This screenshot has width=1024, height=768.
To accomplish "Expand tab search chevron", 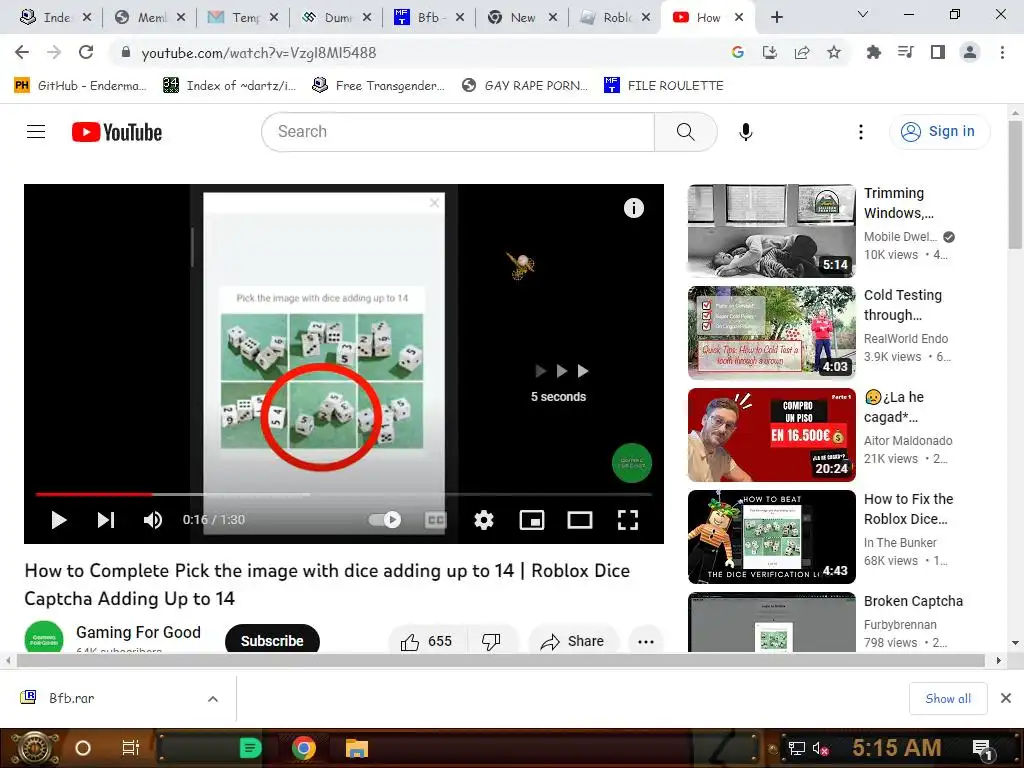I will tap(863, 14).
